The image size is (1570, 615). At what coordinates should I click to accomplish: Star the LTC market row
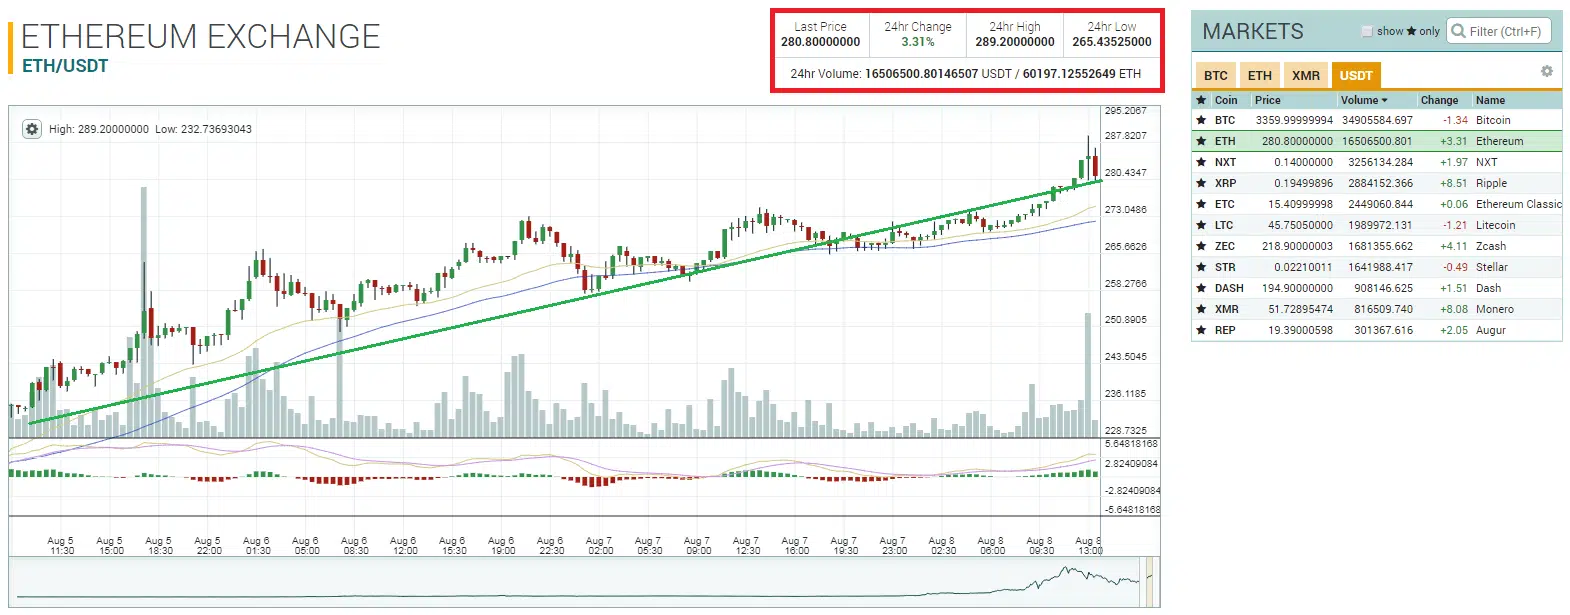1201,225
